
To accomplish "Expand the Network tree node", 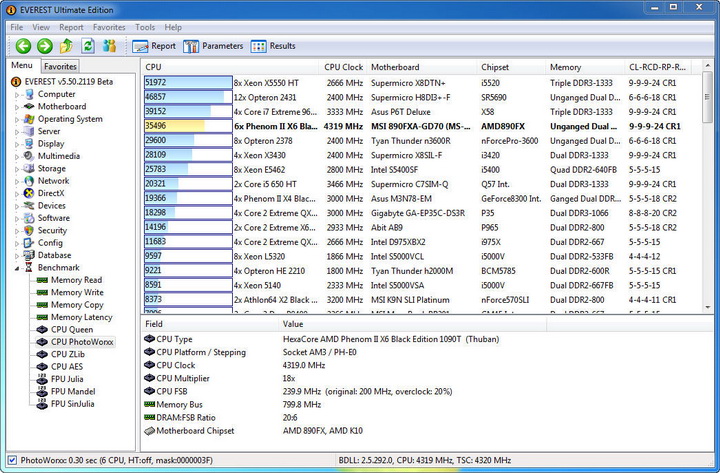I will tap(17, 182).
